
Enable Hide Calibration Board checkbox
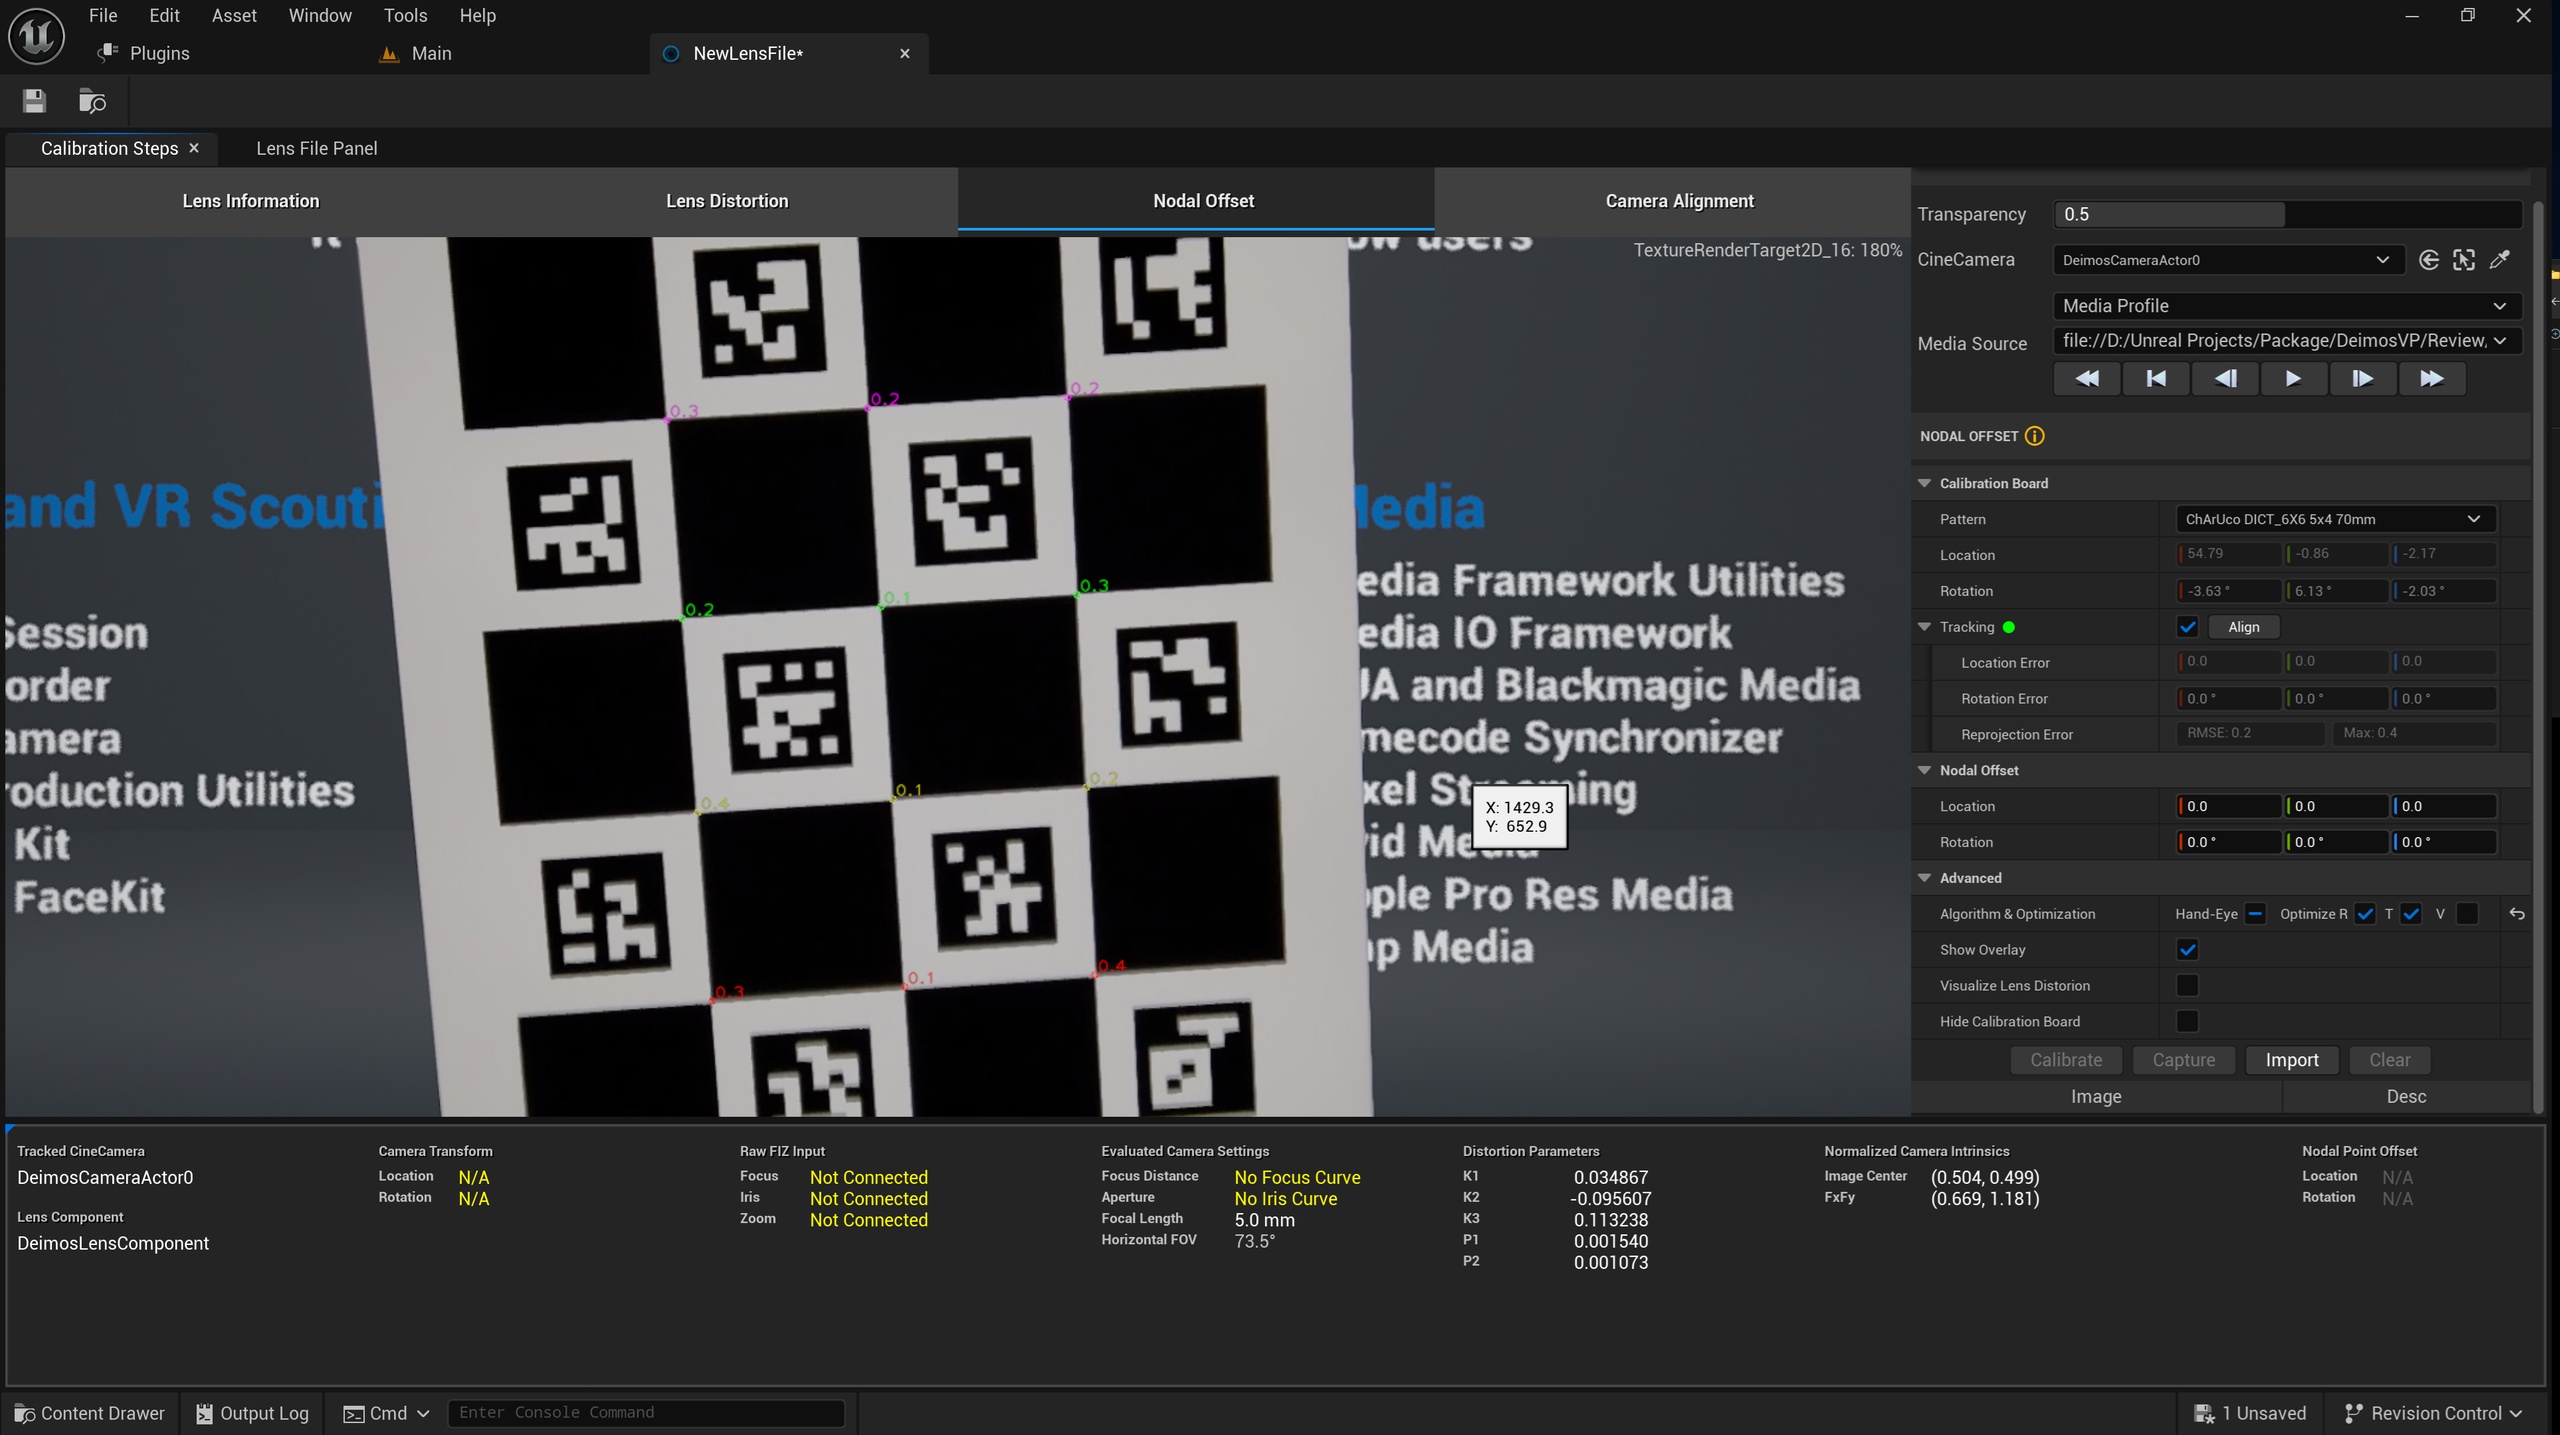tap(2187, 1022)
